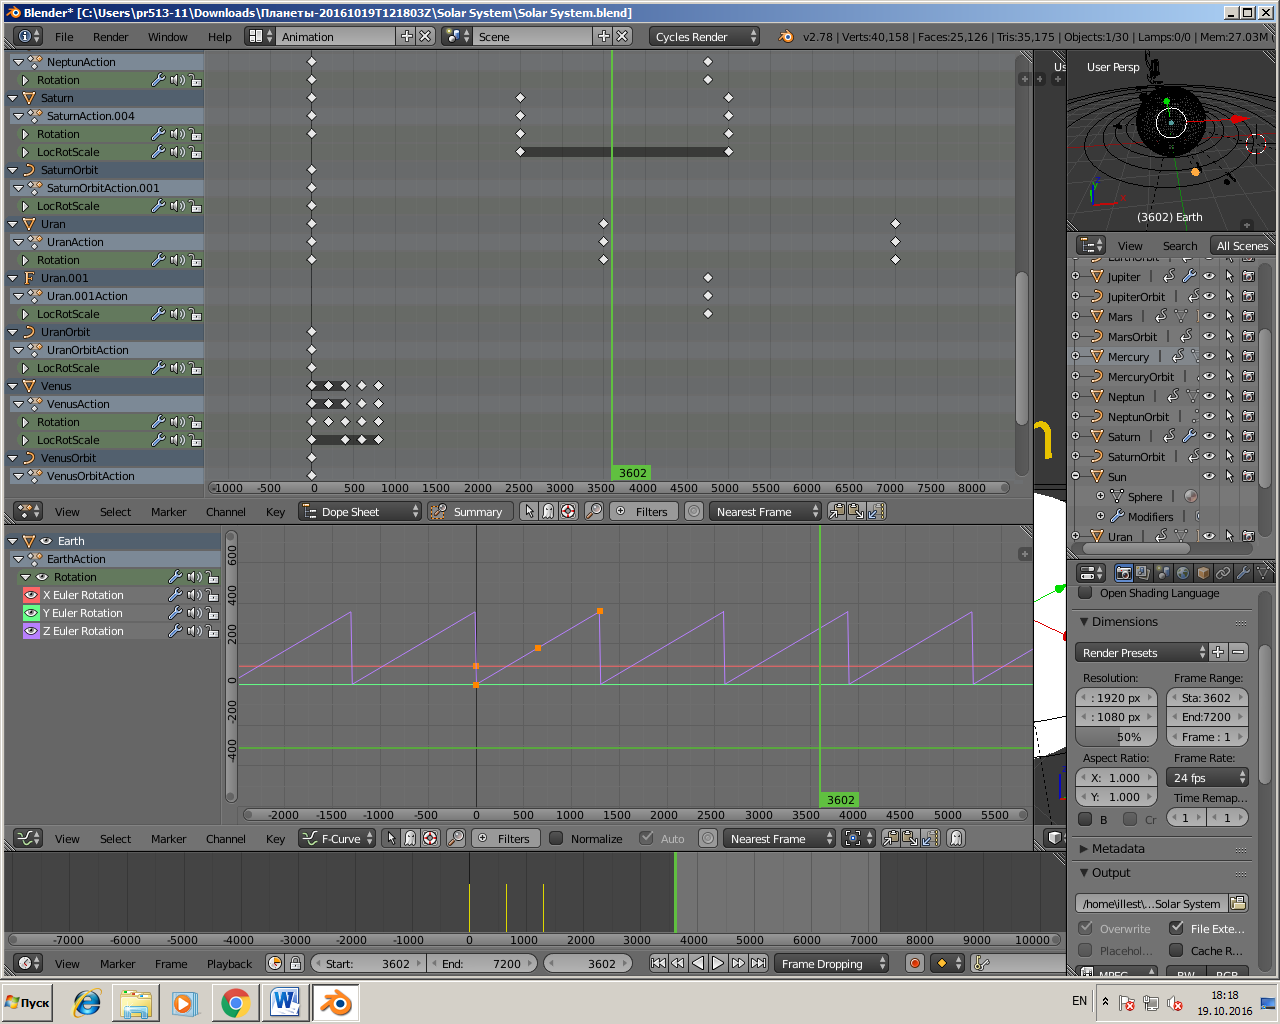
Task: Click the resolution percentage 50% slider
Action: click(x=1116, y=737)
